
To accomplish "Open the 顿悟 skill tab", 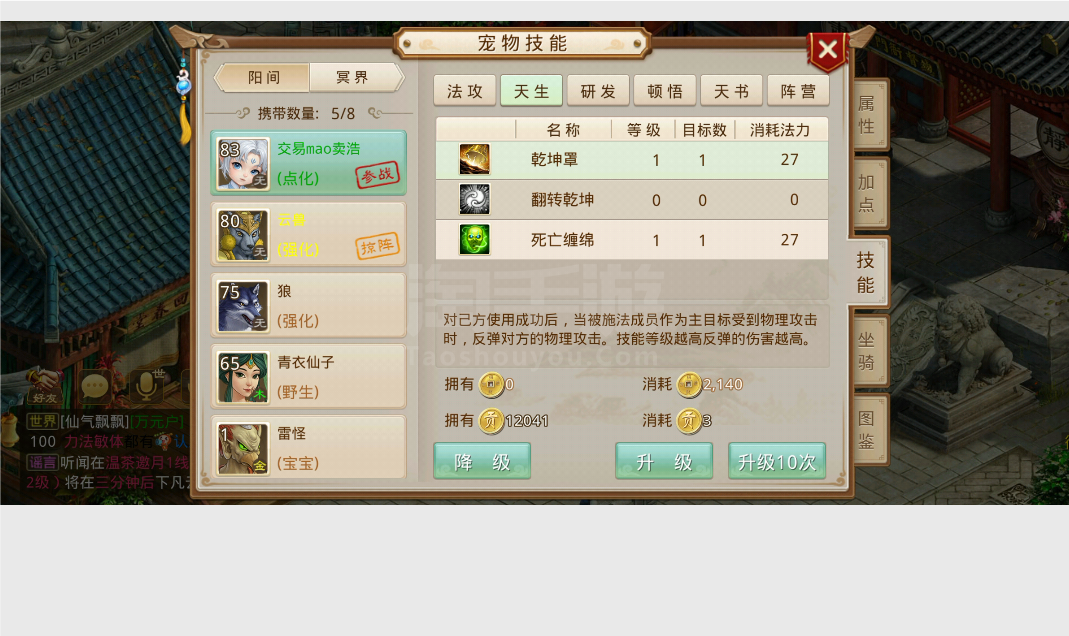I will pyautogui.click(x=665, y=91).
